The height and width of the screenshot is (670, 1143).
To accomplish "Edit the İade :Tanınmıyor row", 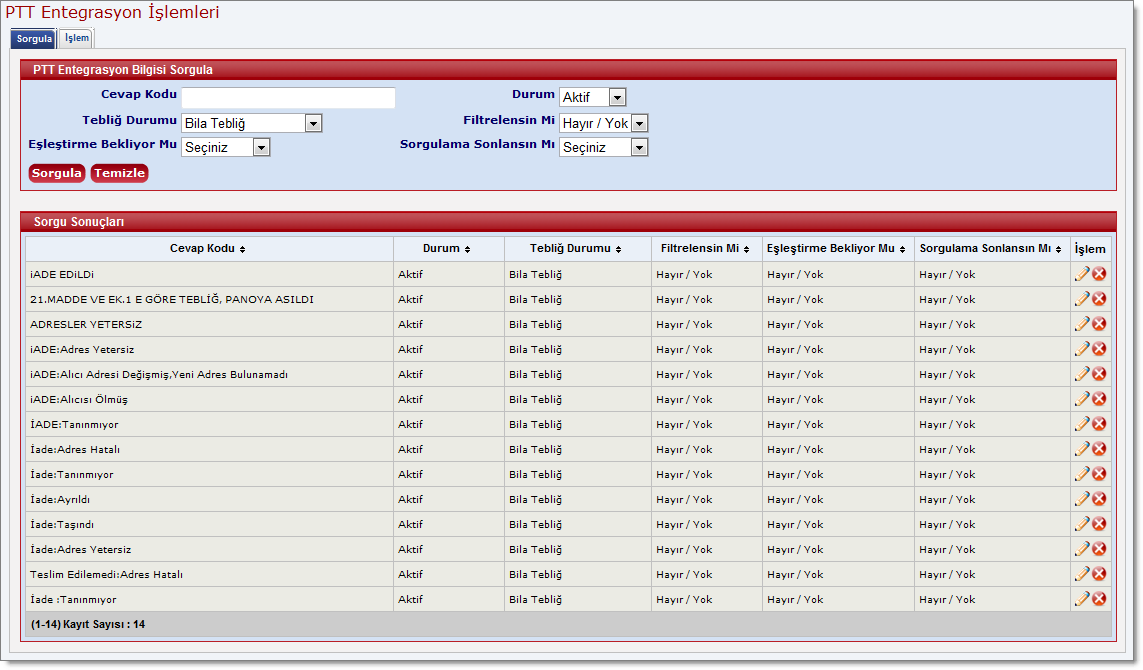I will (1082, 599).
